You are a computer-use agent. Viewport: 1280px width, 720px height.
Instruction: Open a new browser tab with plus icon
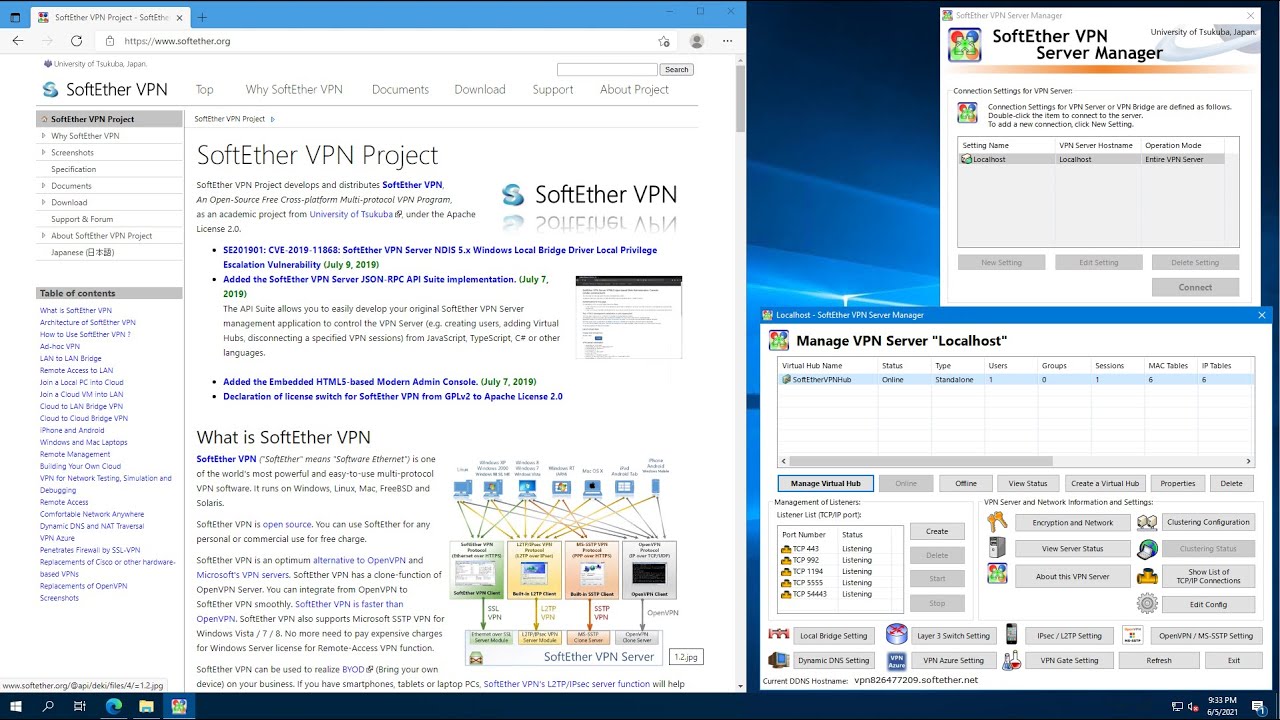click(202, 17)
